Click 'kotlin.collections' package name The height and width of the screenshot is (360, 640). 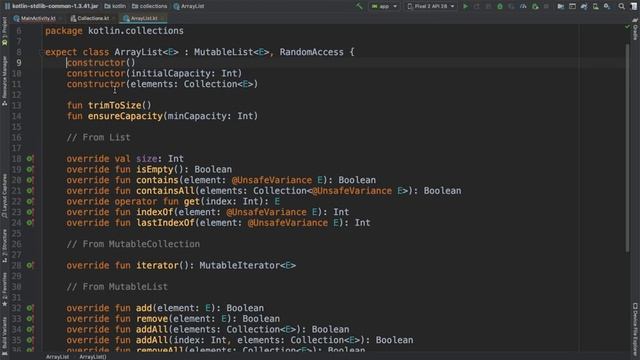tap(136, 31)
